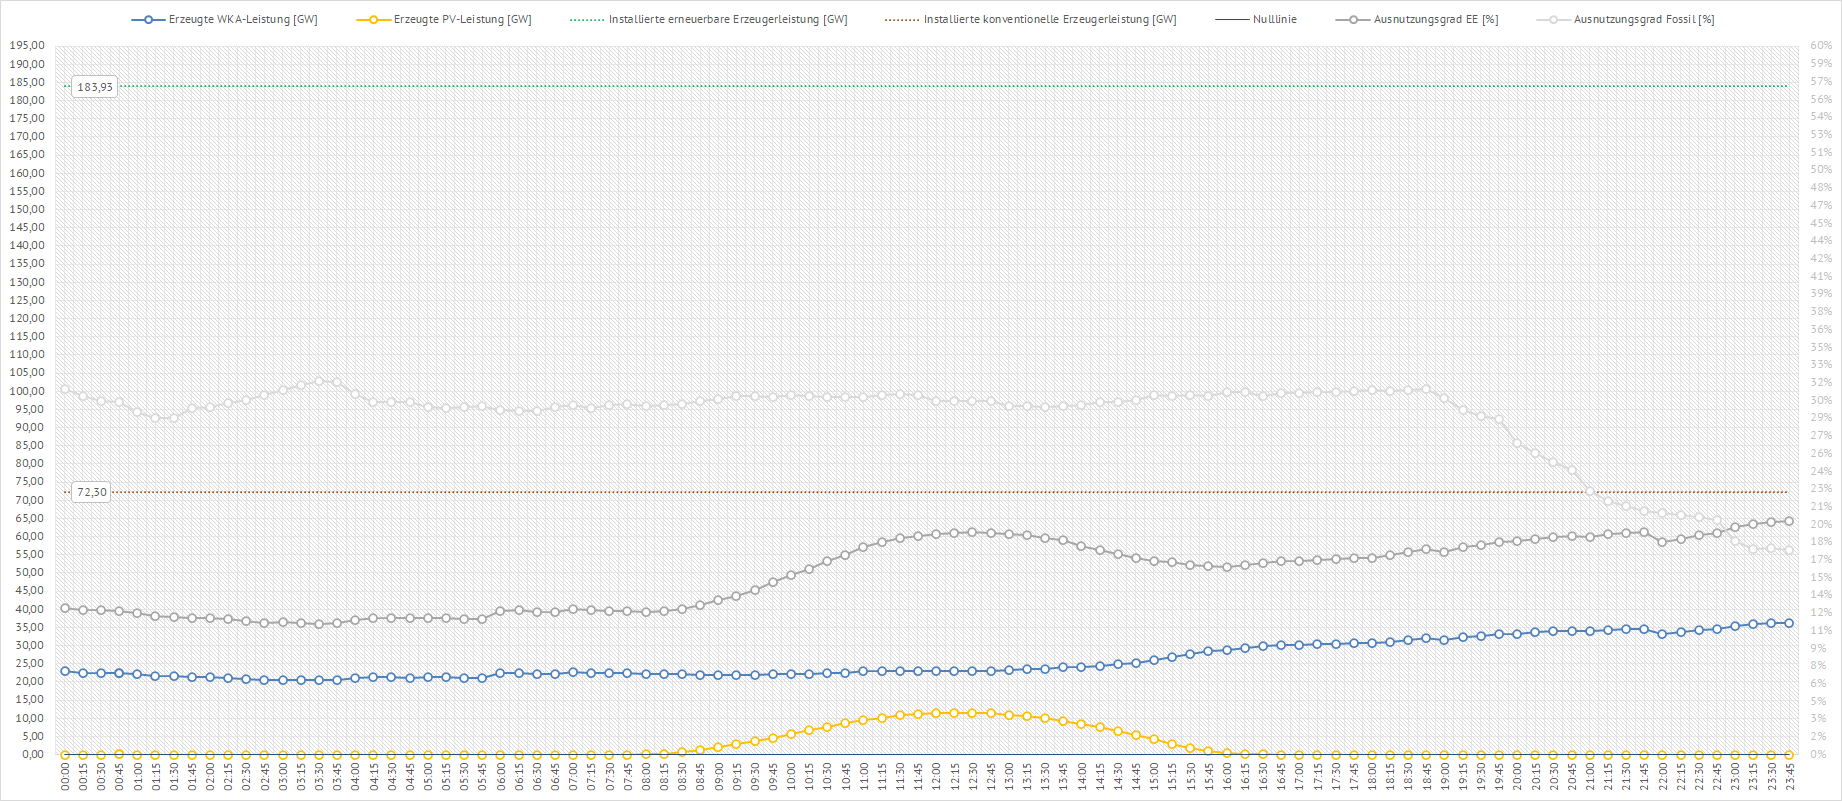Select the 'Erzeugte WKA-Leistung [GW]' legend text
The height and width of the screenshot is (801, 1842).
pyautogui.click(x=243, y=20)
